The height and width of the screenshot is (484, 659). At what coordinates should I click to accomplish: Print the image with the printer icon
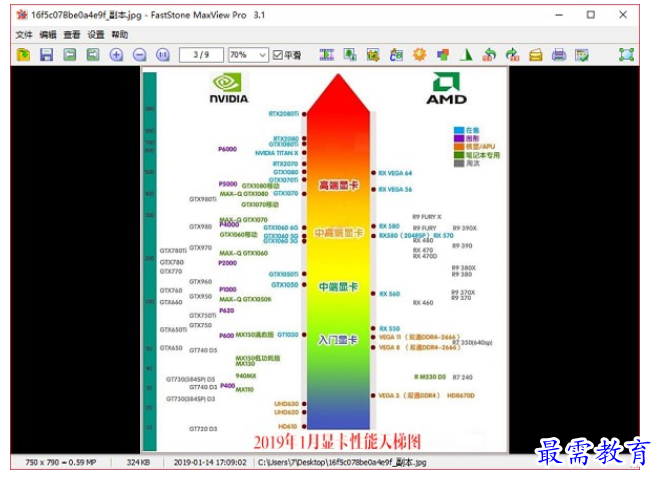(x=559, y=55)
